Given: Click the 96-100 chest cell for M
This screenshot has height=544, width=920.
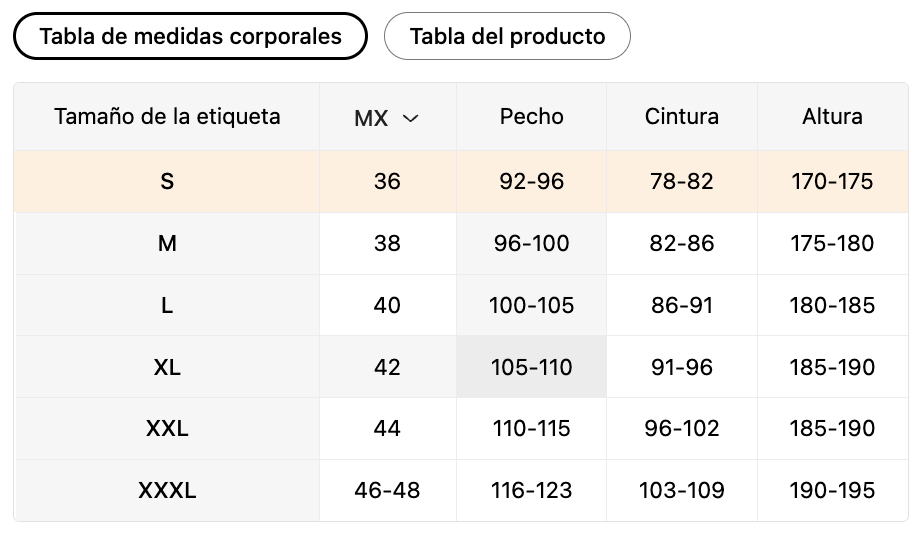Looking at the screenshot, I should click(x=531, y=244).
